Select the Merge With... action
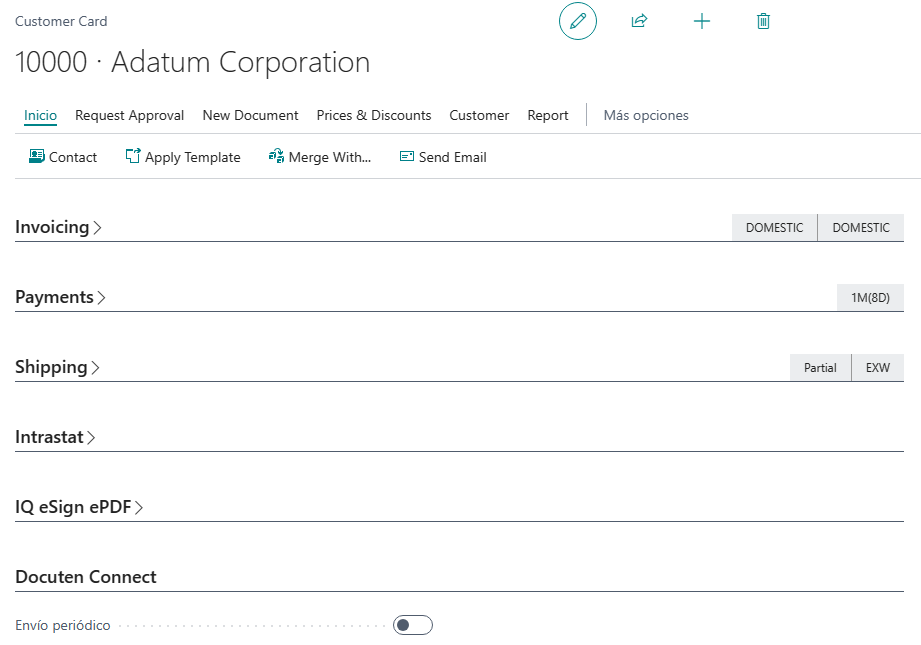Screen dimensions: 921x645 tap(320, 157)
